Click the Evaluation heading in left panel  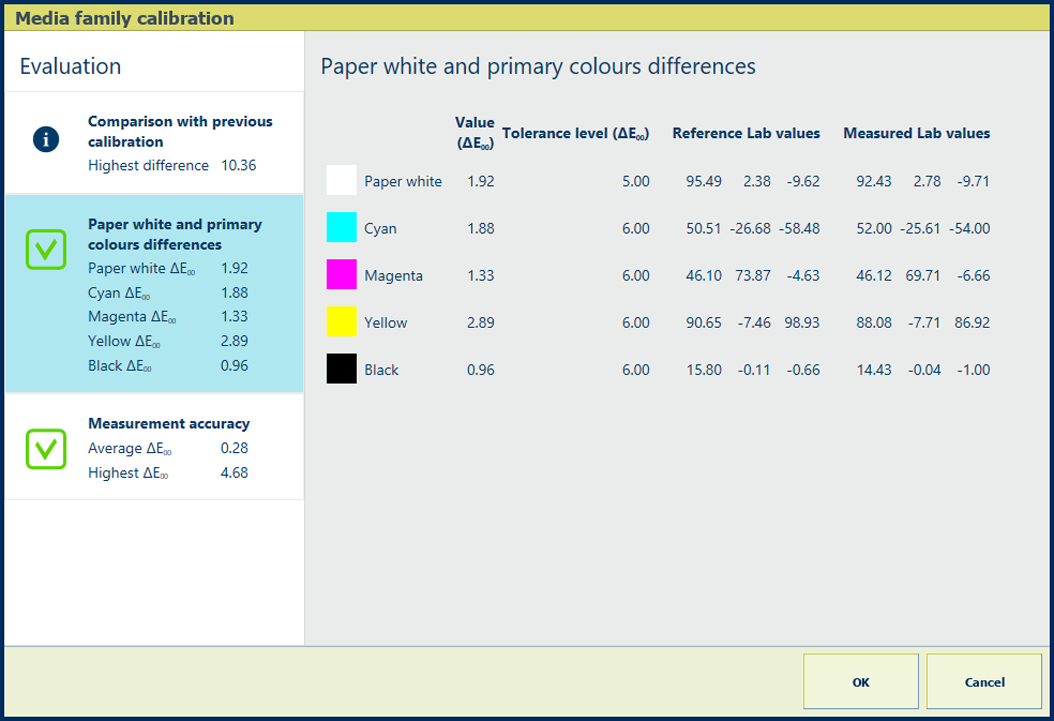coord(71,66)
